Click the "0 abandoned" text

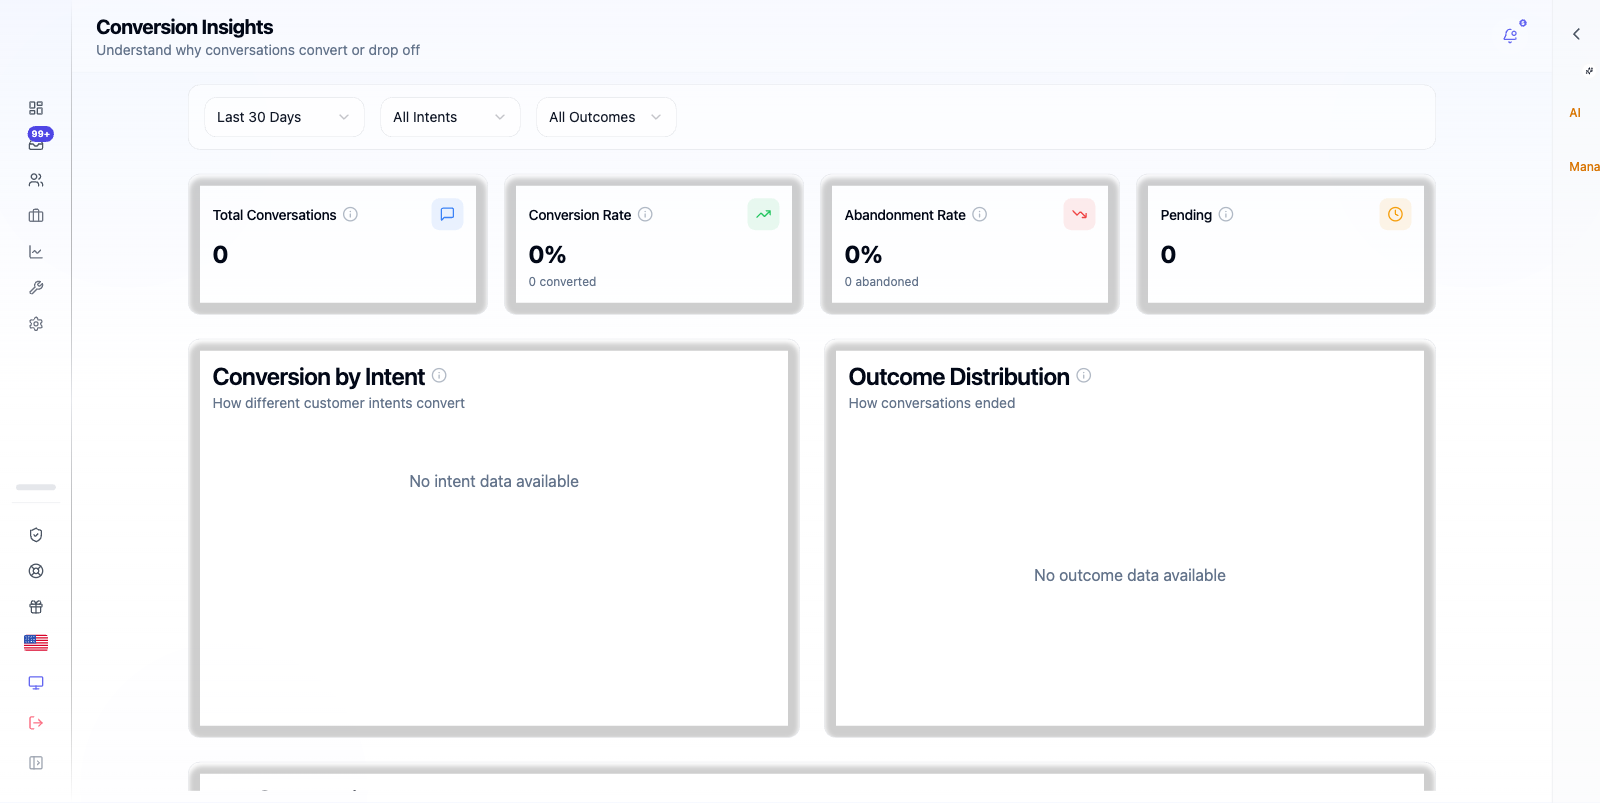pos(881,282)
